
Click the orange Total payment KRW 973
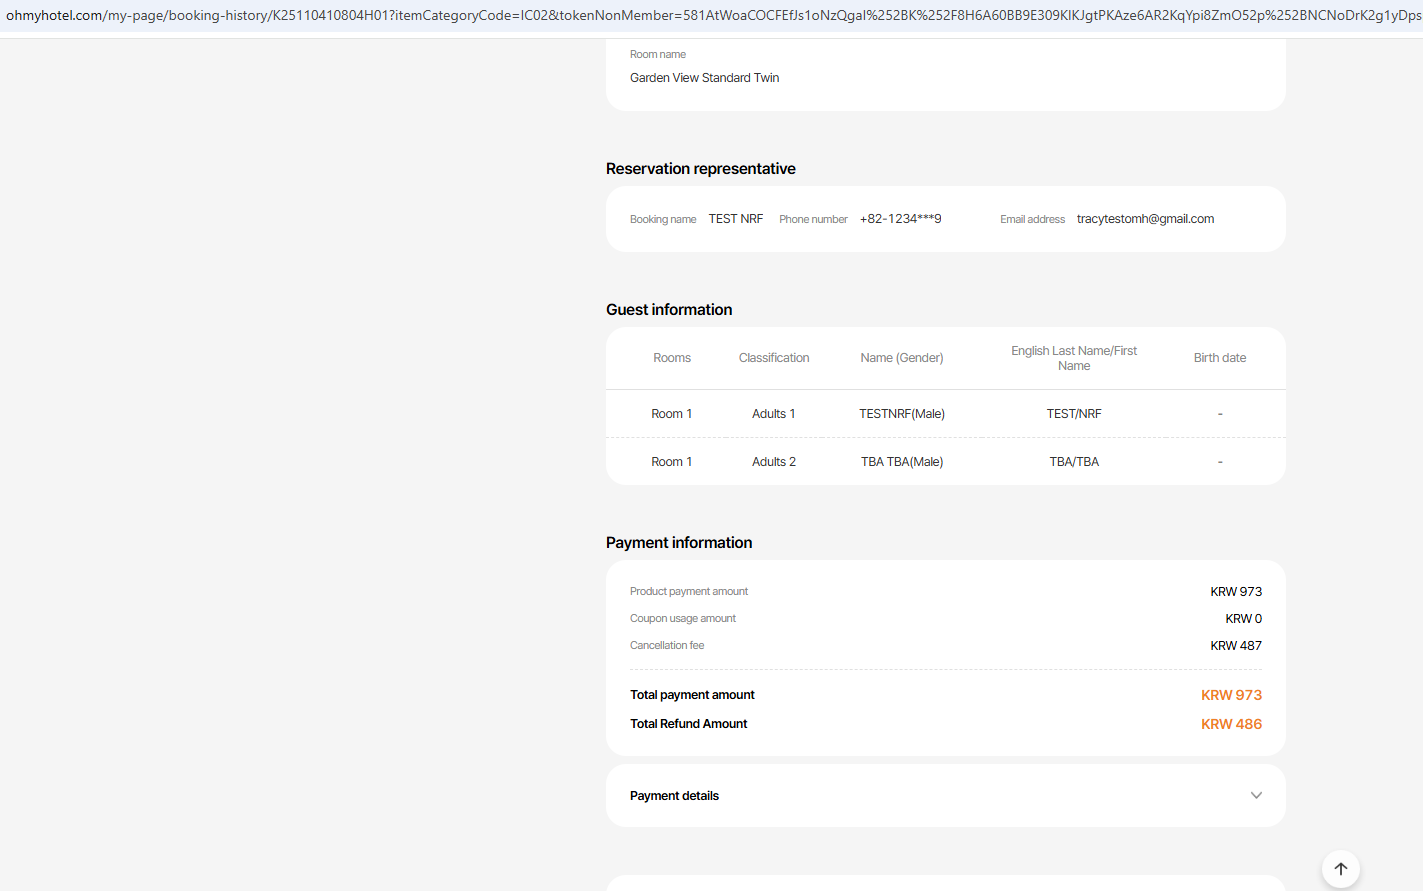1231,695
